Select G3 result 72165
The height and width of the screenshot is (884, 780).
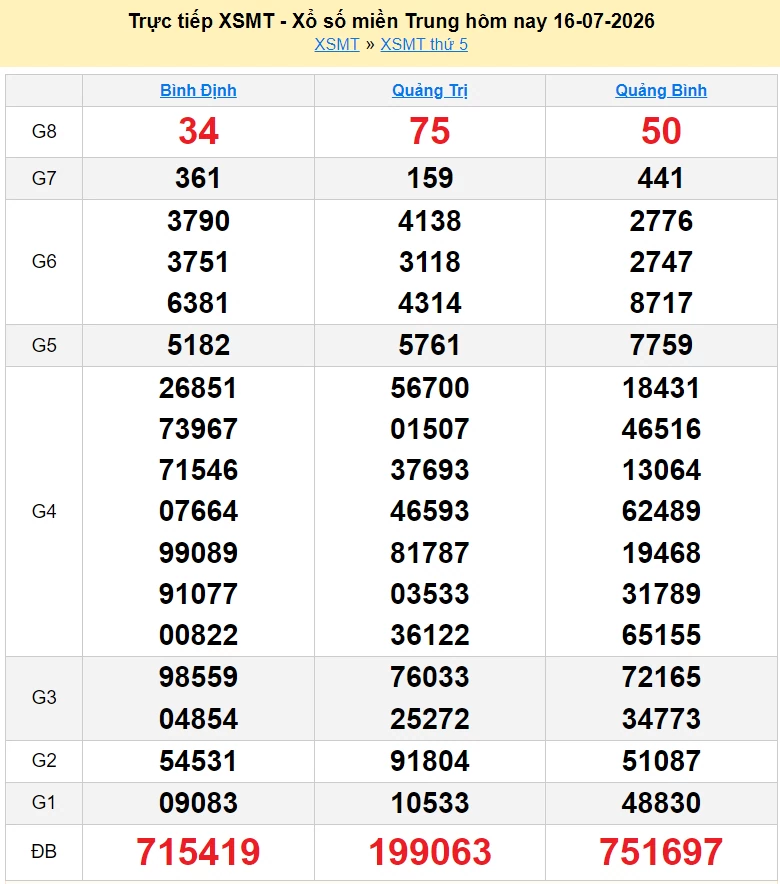tap(661, 677)
